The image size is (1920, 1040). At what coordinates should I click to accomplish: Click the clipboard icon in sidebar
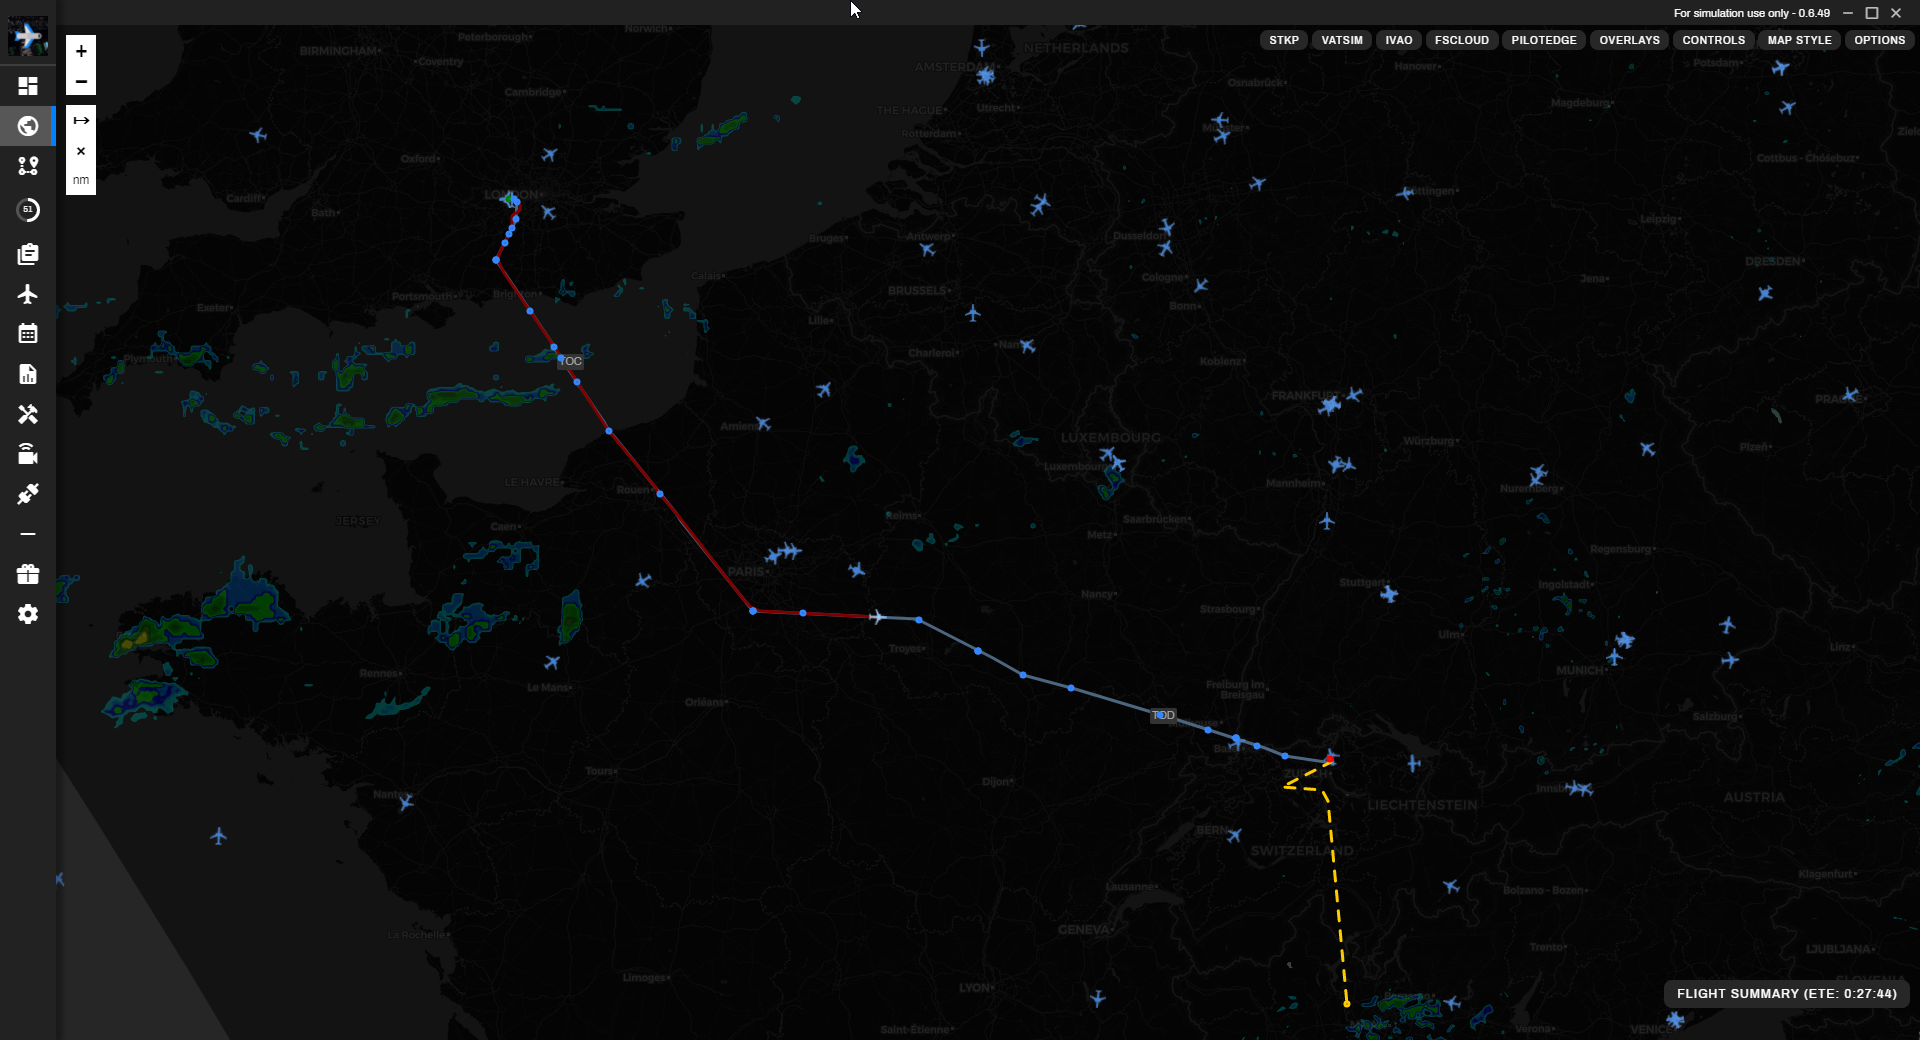pyautogui.click(x=28, y=254)
